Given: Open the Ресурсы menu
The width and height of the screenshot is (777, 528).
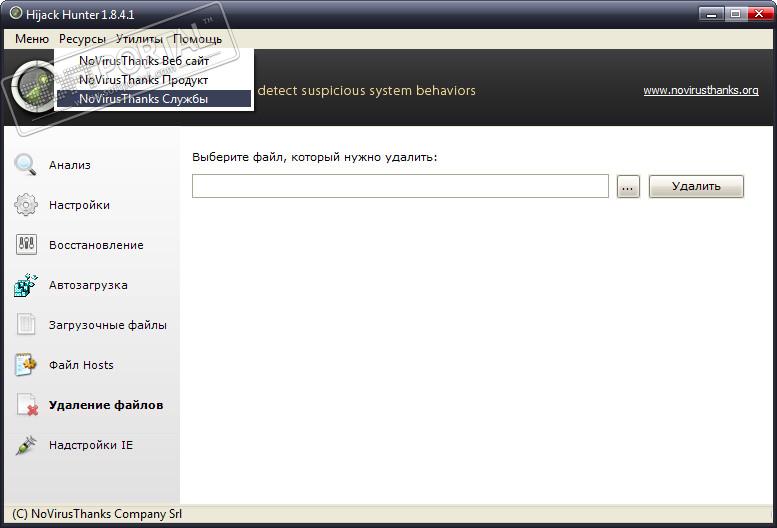Looking at the screenshot, I should (82, 39).
